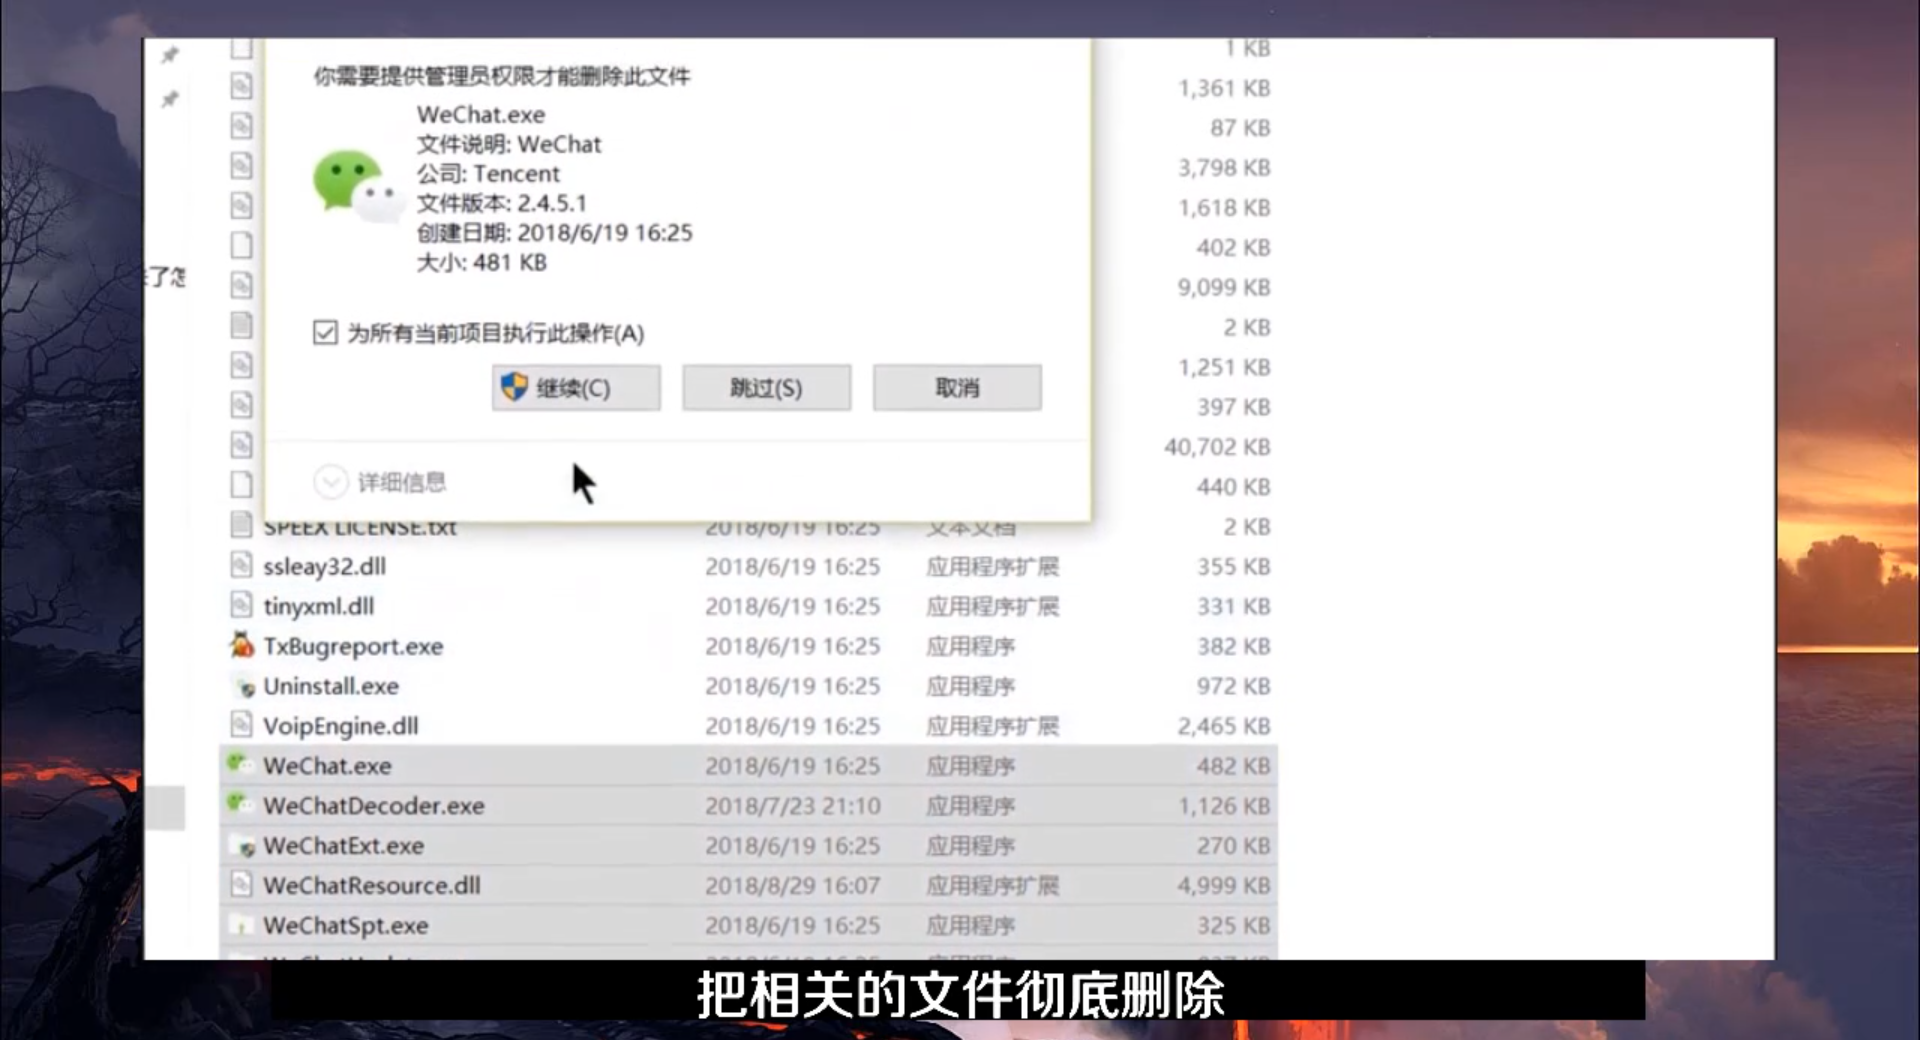Click the UAC shield icon on 继续(C) button
The height and width of the screenshot is (1040, 1920).
tap(514, 388)
